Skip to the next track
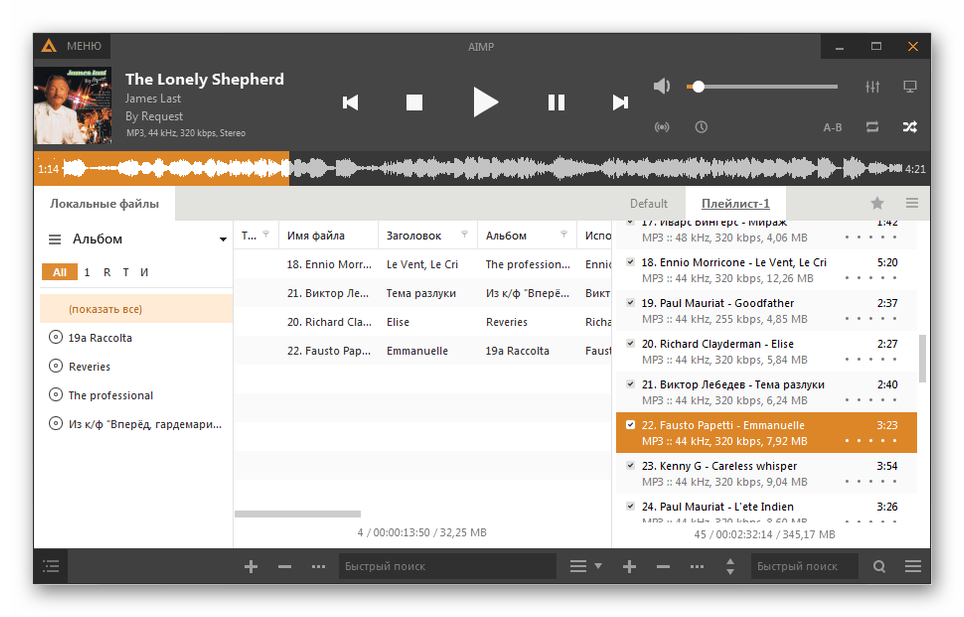Screen dimensions: 964x617 pos(620,102)
